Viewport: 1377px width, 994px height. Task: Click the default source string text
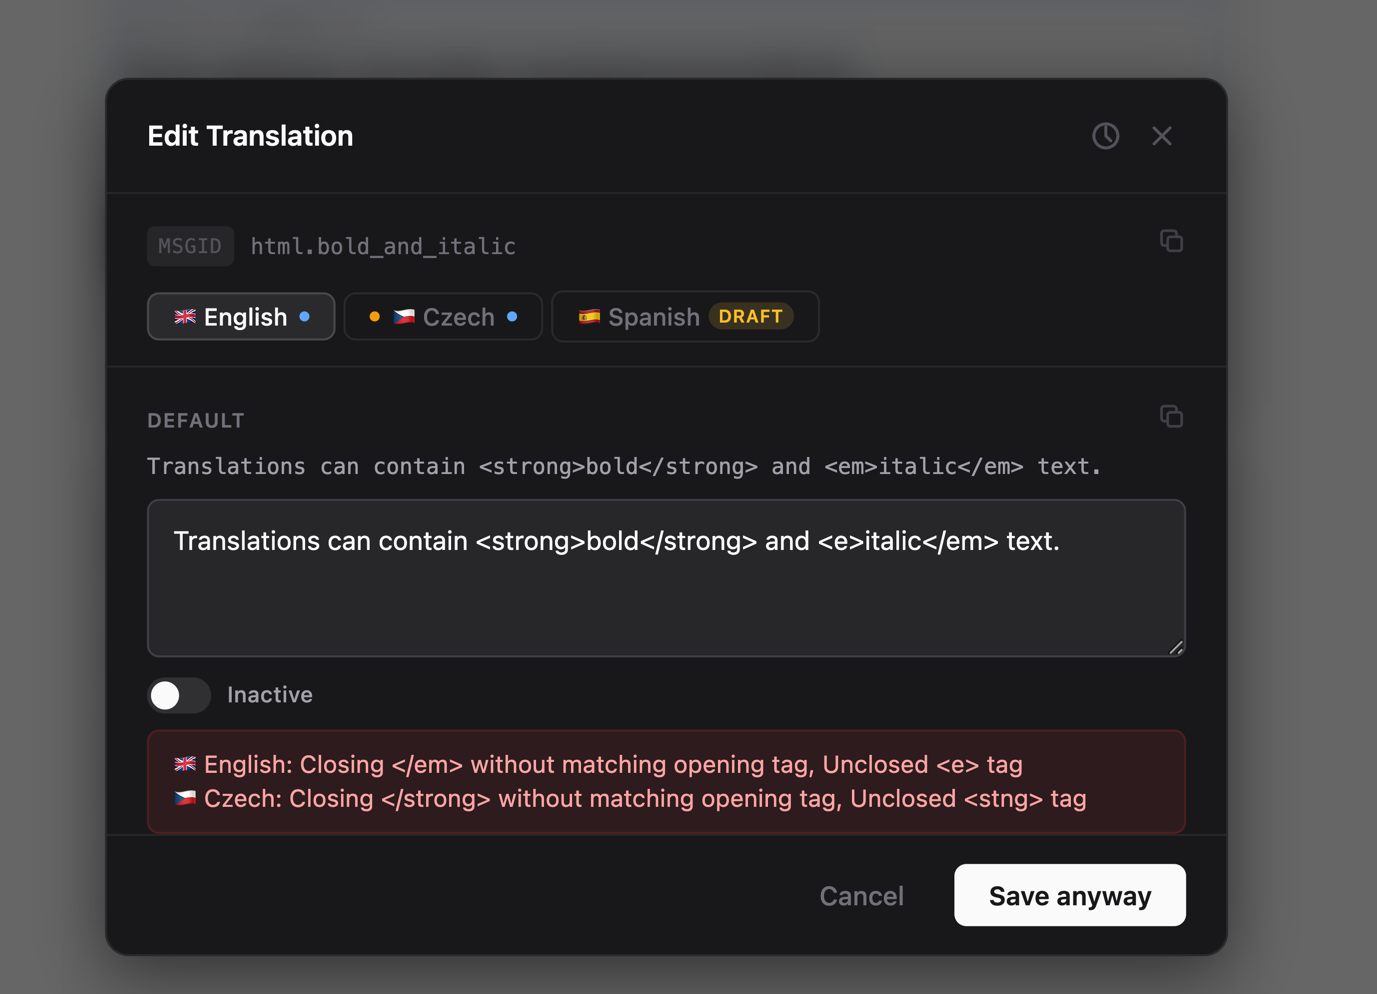[x=624, y=467]
